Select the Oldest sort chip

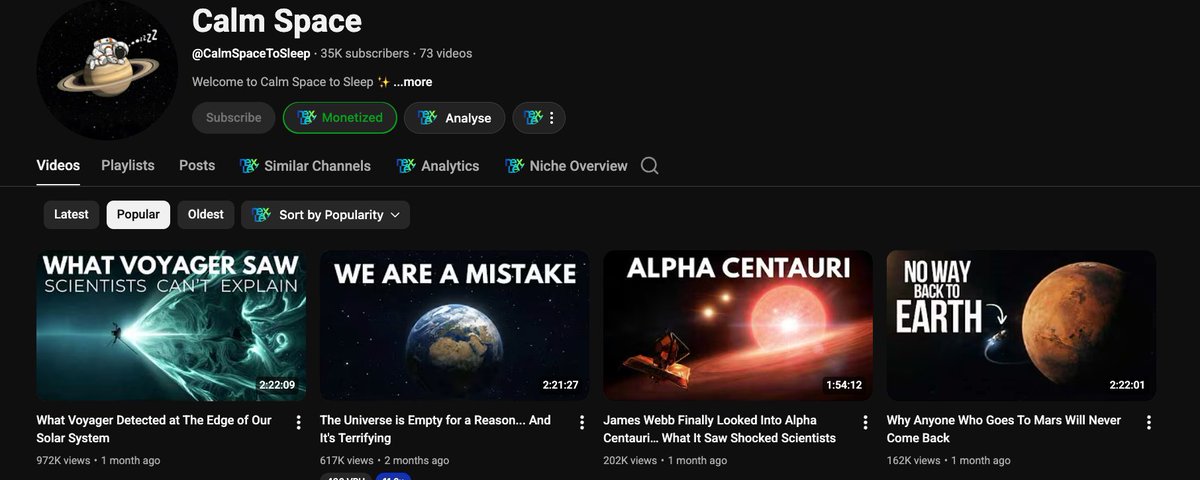(x=206, y=215)
